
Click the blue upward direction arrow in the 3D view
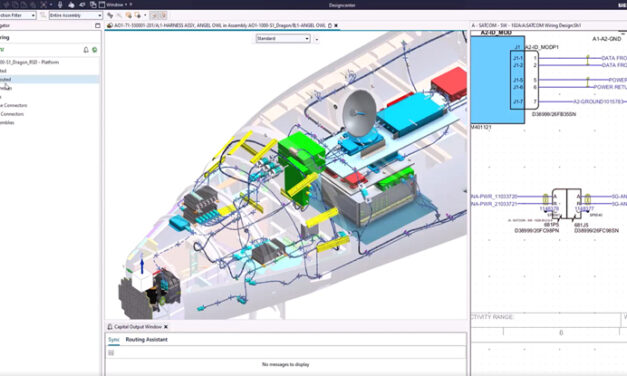(x=142, y=265)
